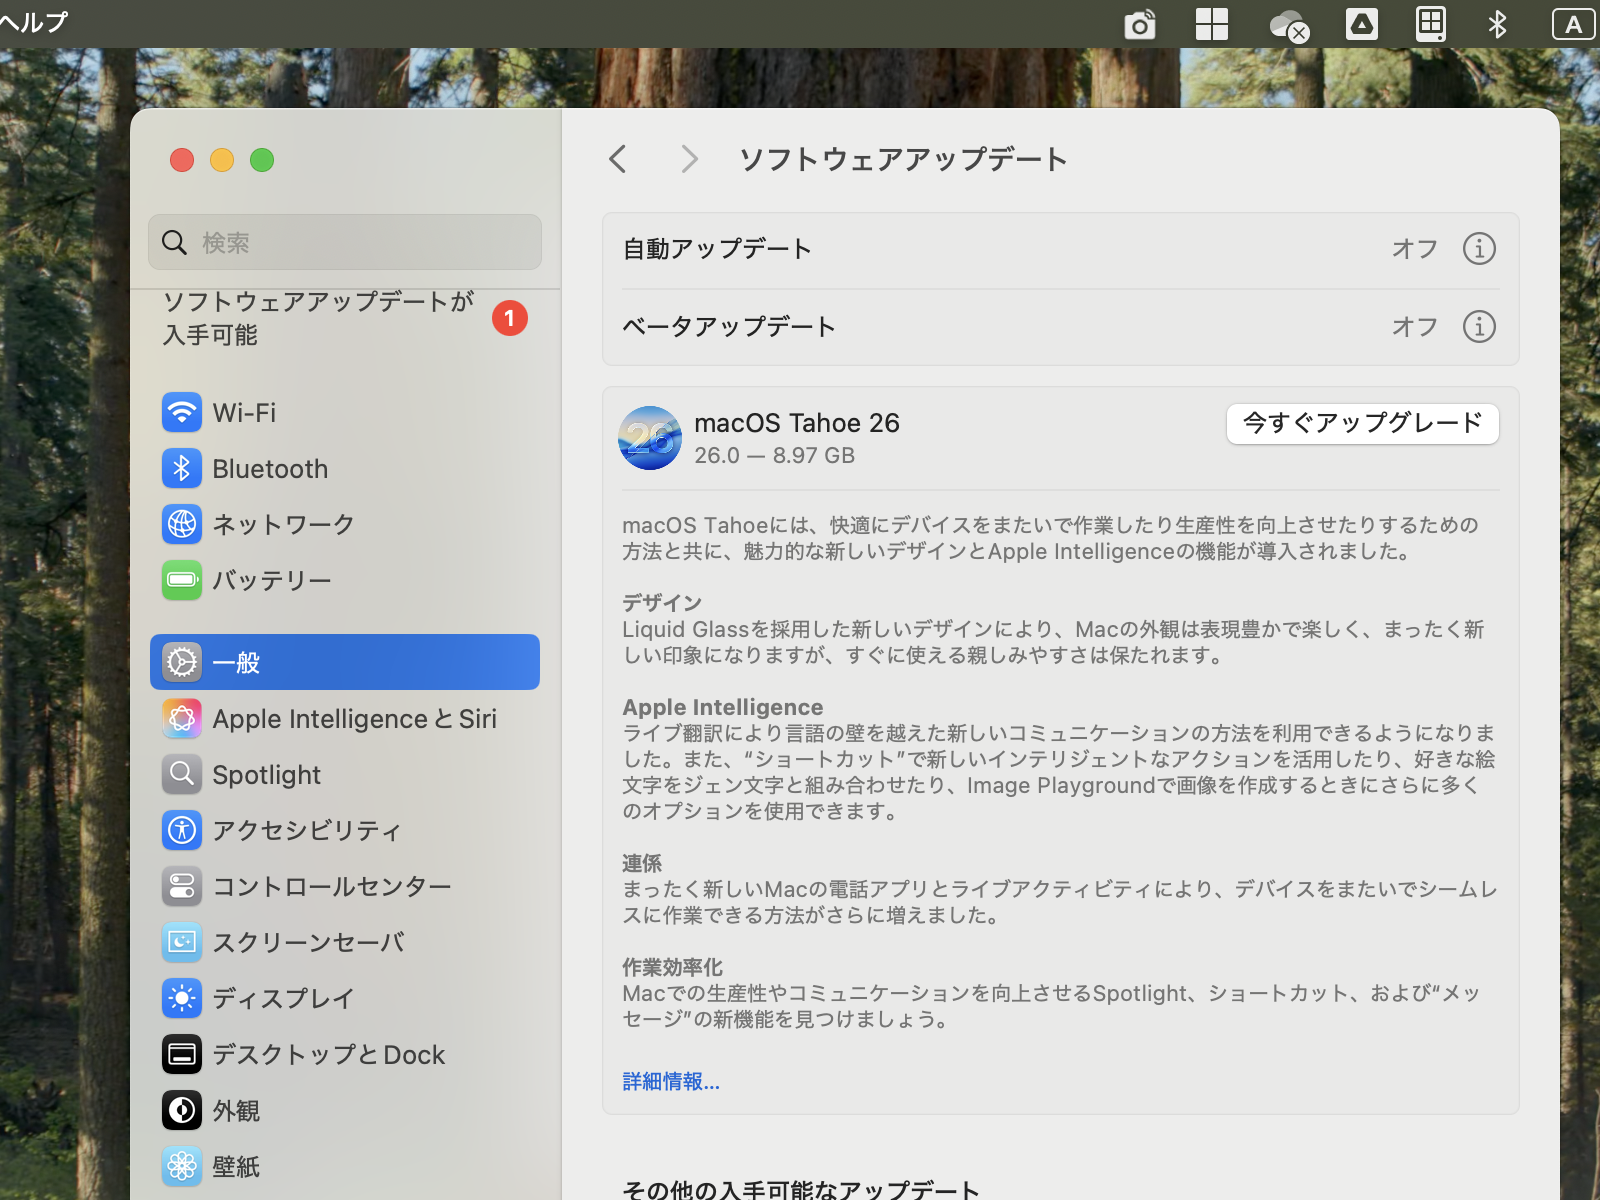This screenshot has height=1200, width=1600.
Task: Toggle ベータアップデート setting
Action: [1414, 326]
